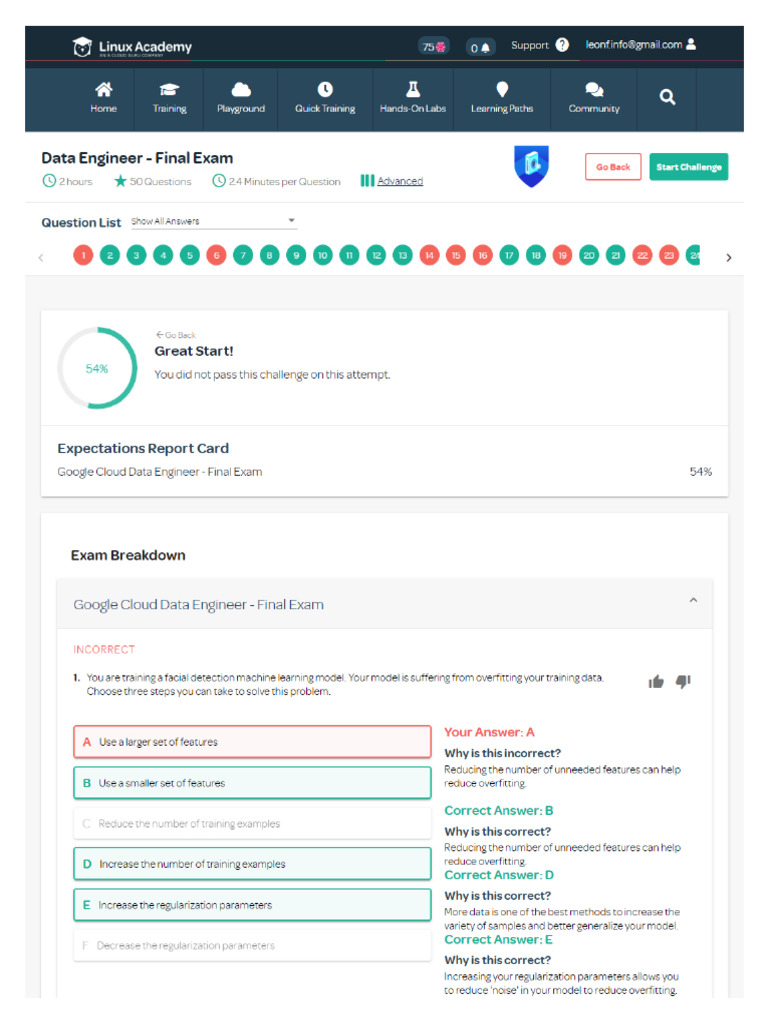Viewport: 768px width, 1024px height.
Task: Open the Hands-On Labs menu
Action: (413, 97)
